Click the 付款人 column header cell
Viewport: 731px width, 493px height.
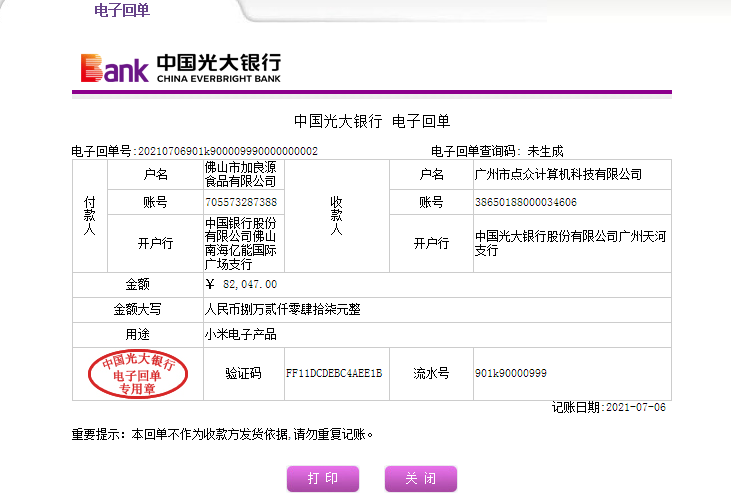90,215
